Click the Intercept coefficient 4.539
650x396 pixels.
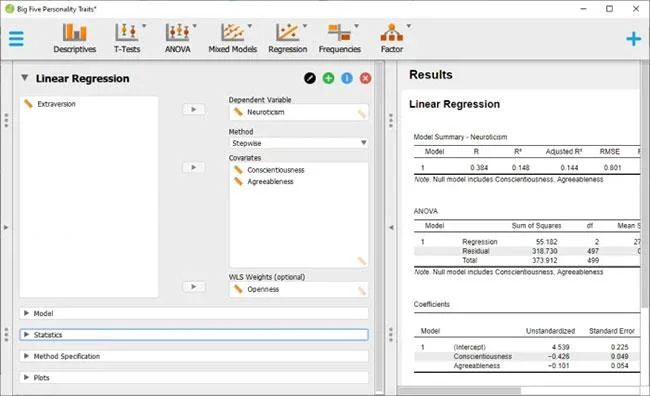coord(560,347)
